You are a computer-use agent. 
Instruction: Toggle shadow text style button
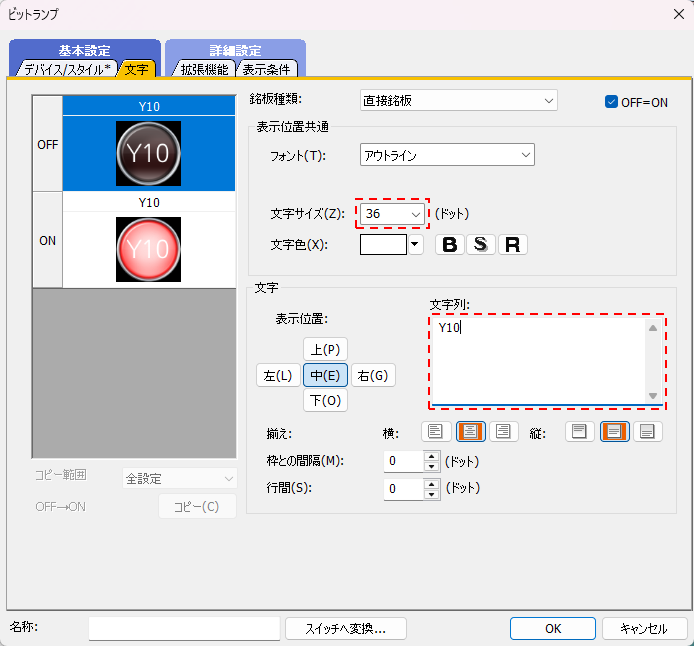coord(481,245)
